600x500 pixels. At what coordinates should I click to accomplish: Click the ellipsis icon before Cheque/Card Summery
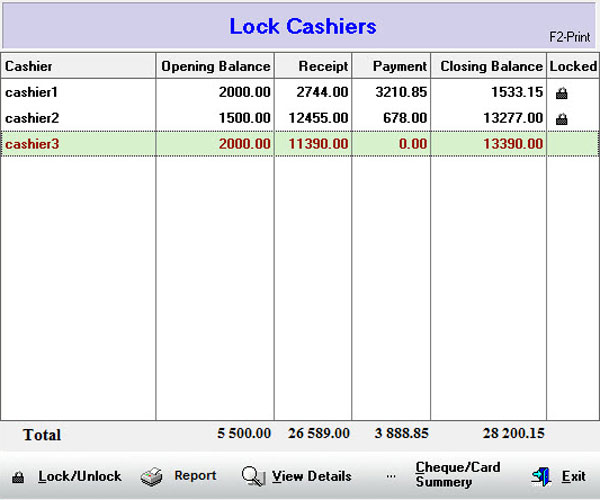click(x=391, y=477)
